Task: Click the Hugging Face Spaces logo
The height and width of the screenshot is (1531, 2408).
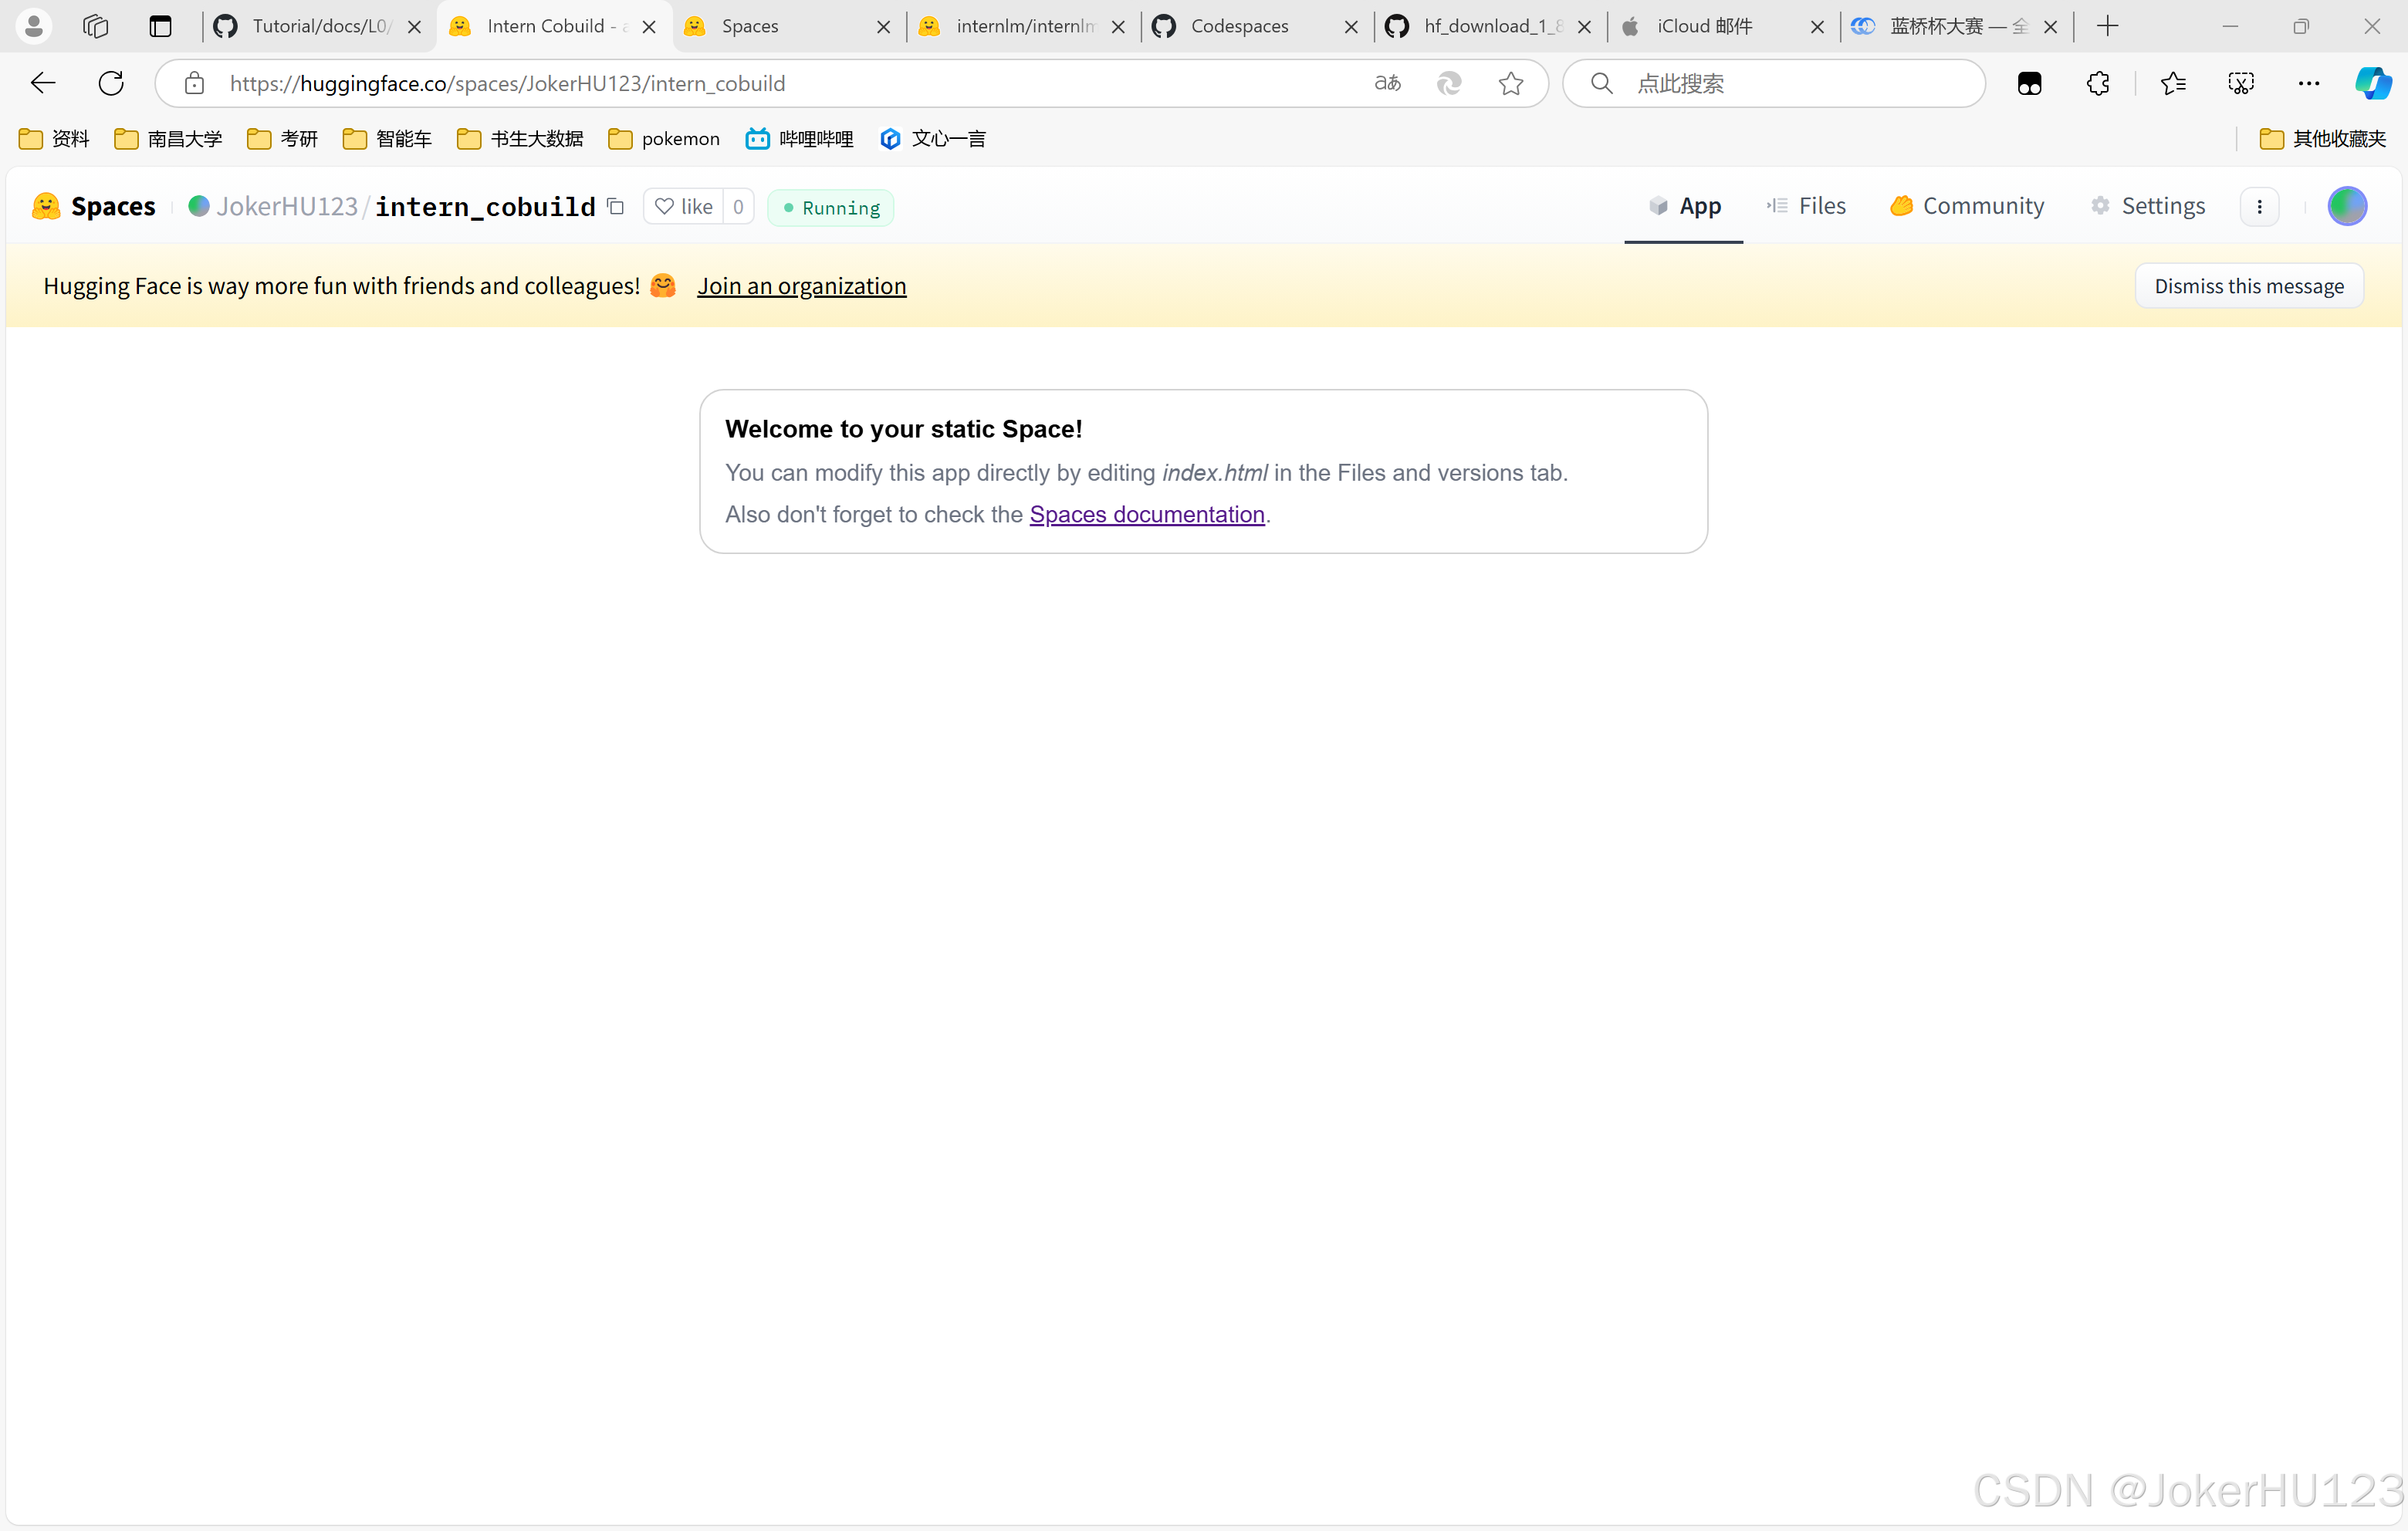Action: [94, 206]
